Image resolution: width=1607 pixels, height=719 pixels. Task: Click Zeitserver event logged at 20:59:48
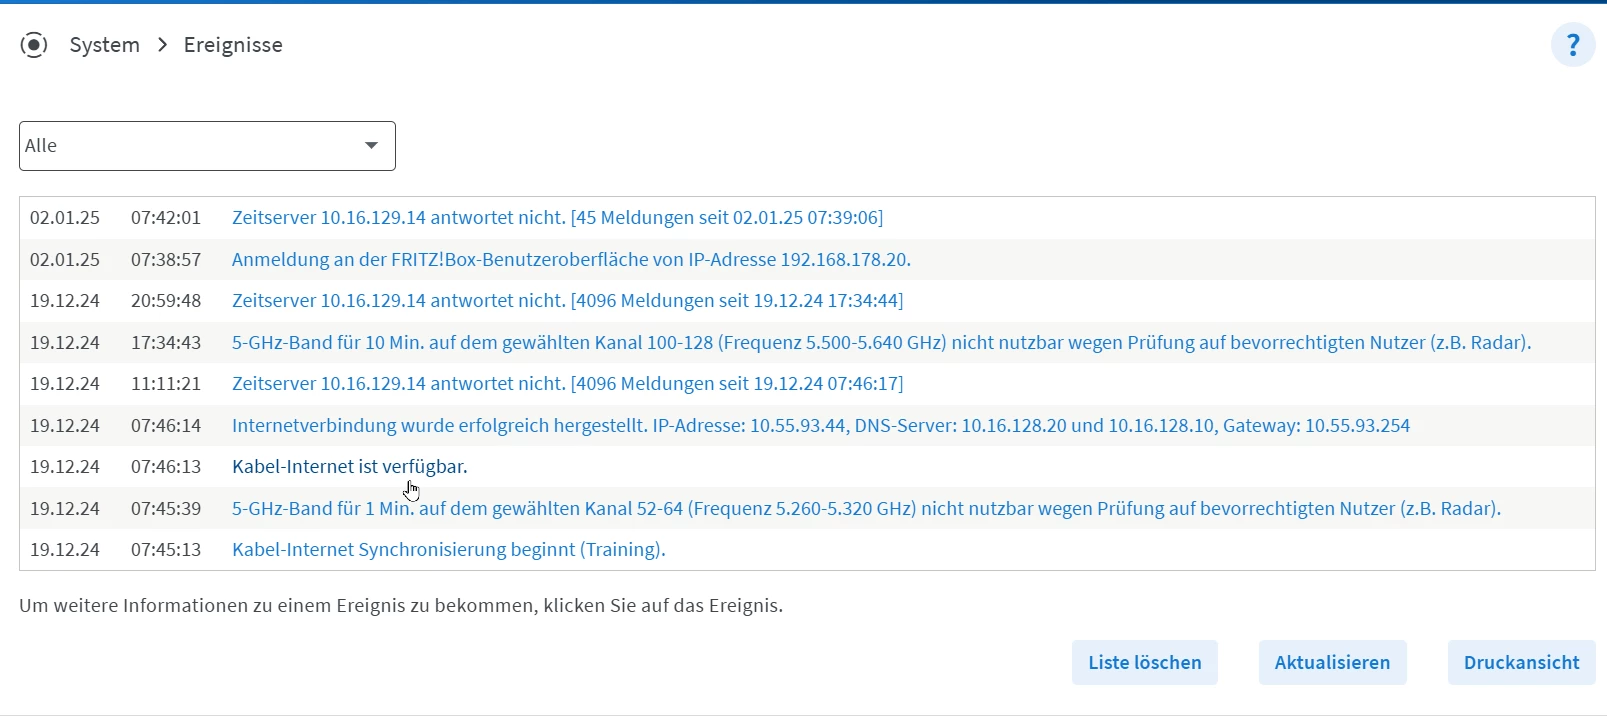[x=567, y=301]
